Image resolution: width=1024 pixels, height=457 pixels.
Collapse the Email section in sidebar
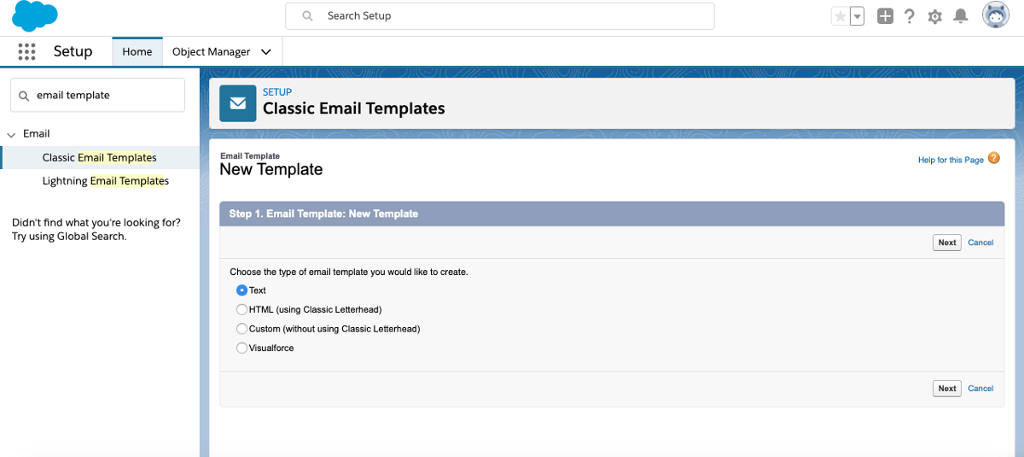tap(11, 134)
